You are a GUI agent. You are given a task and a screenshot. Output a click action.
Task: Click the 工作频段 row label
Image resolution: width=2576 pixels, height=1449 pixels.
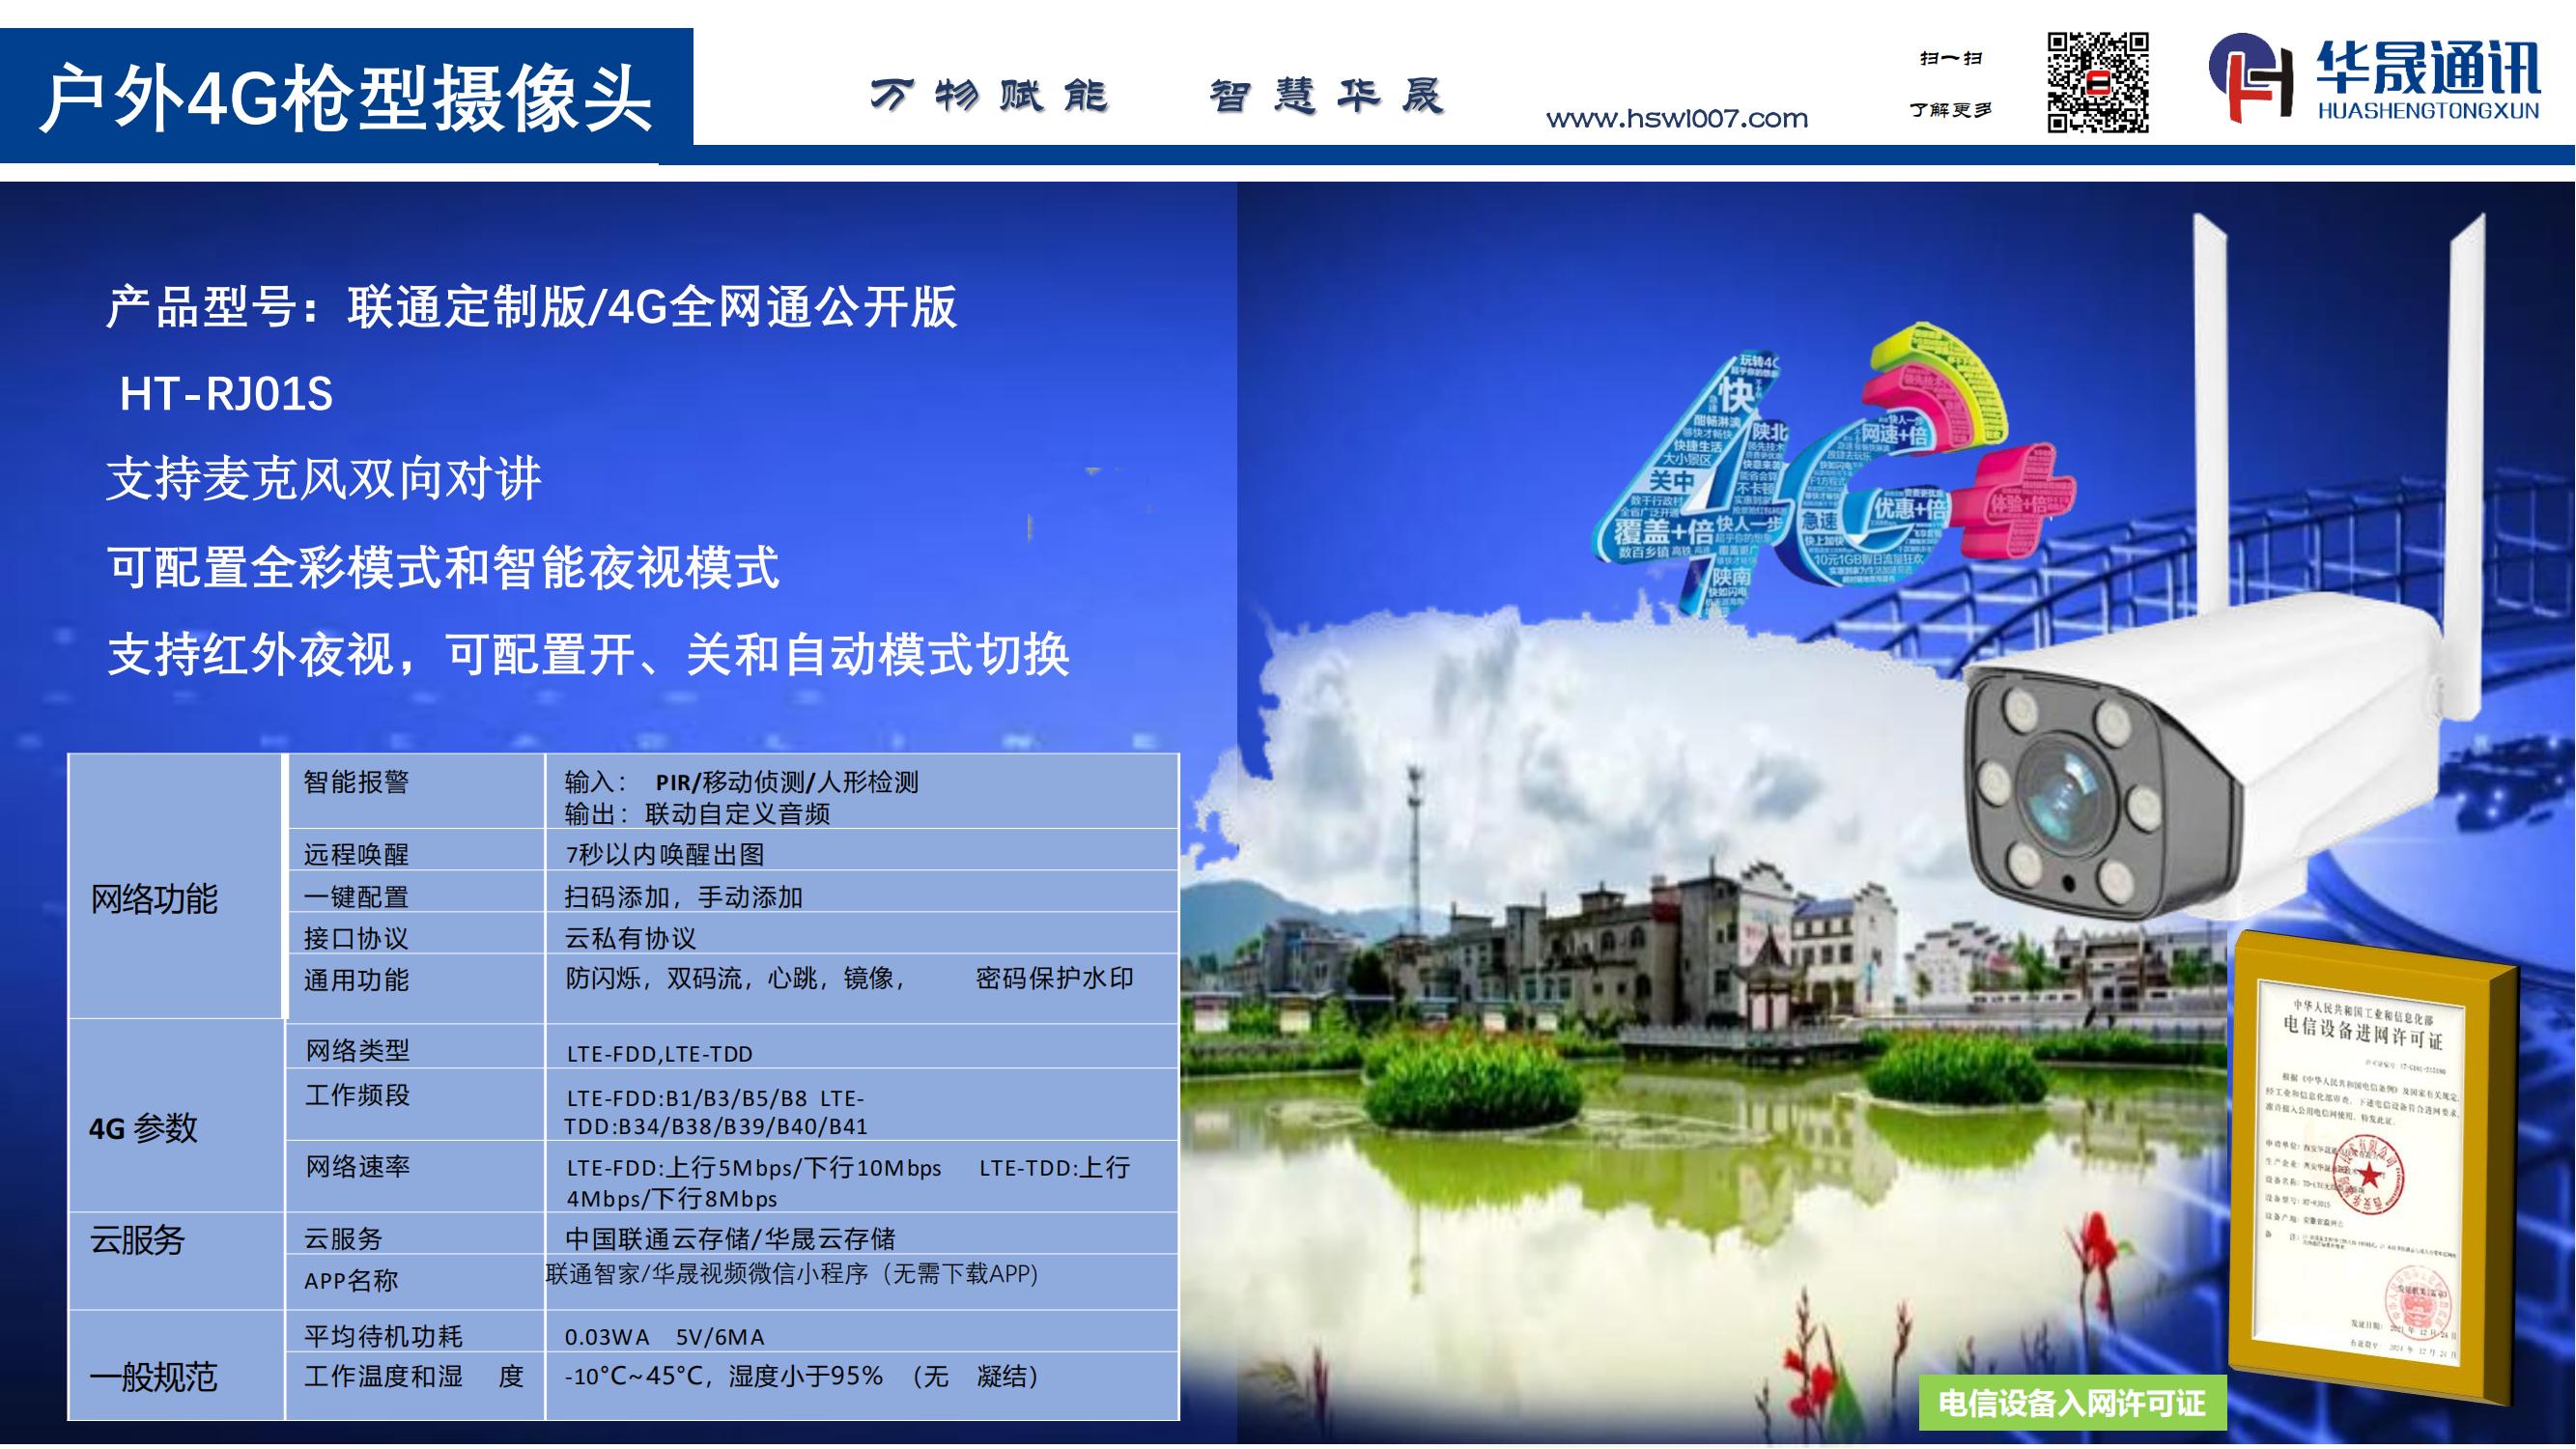tap(357, 1095)
